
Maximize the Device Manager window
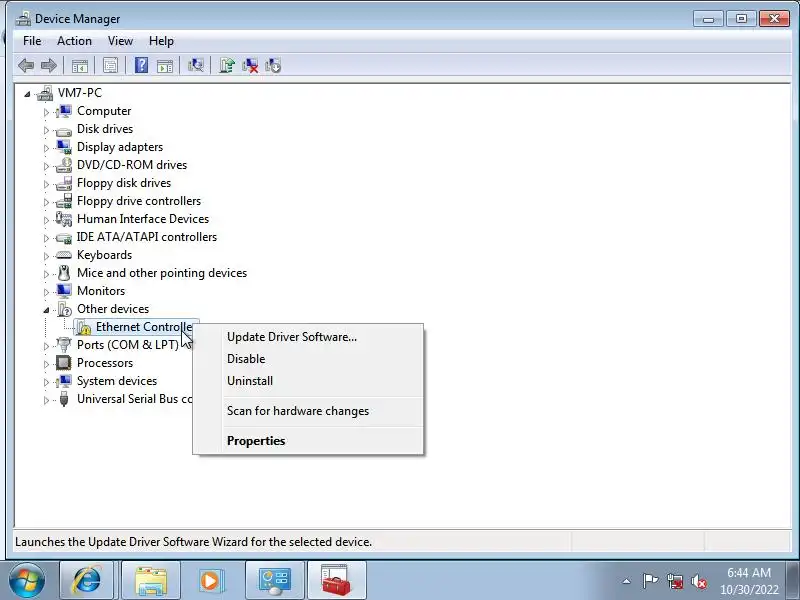[x=741, y=19]
